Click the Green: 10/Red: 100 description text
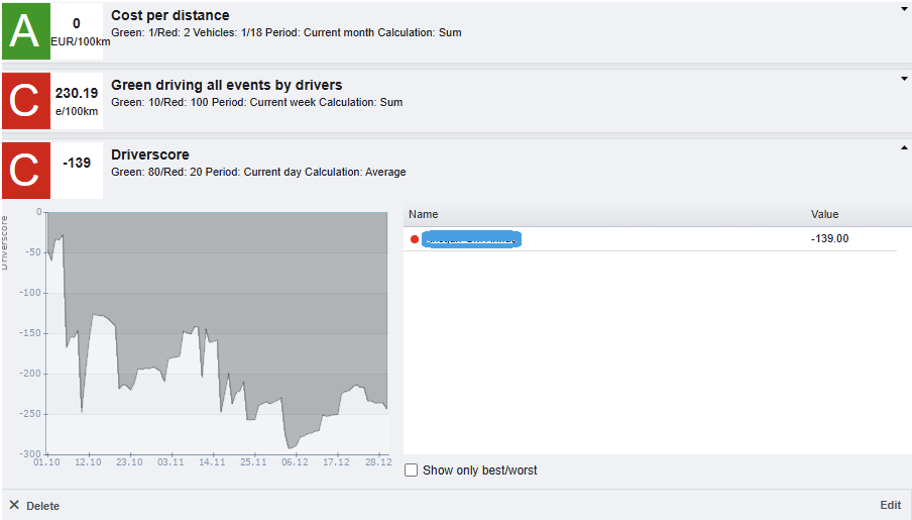The height and width of the screenshot is (520, 912). click(x=256, y=102)
